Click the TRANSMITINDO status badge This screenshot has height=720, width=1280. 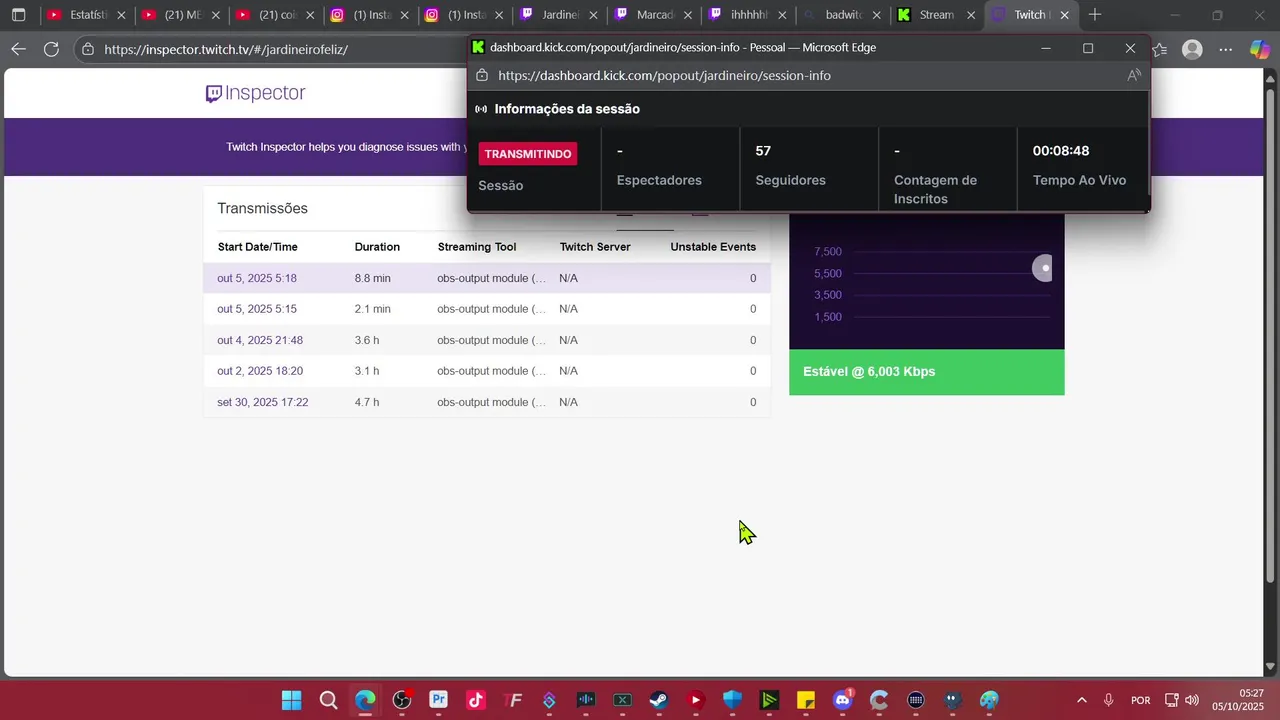tap(528, 154)
